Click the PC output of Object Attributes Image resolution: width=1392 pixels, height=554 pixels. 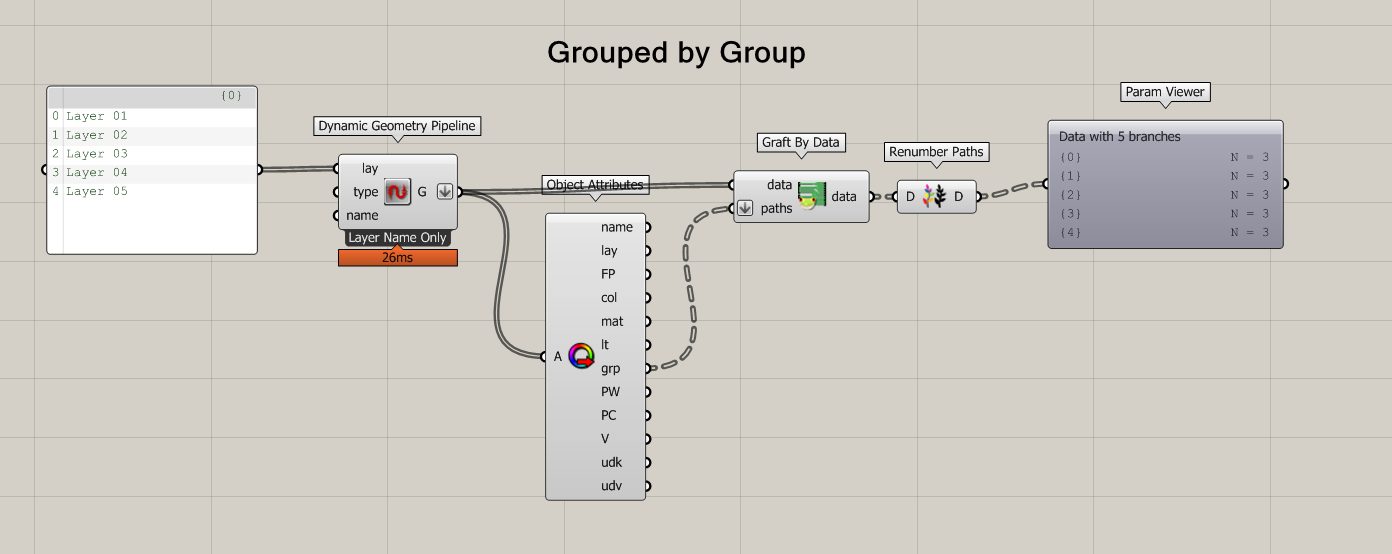coord(609,415)
